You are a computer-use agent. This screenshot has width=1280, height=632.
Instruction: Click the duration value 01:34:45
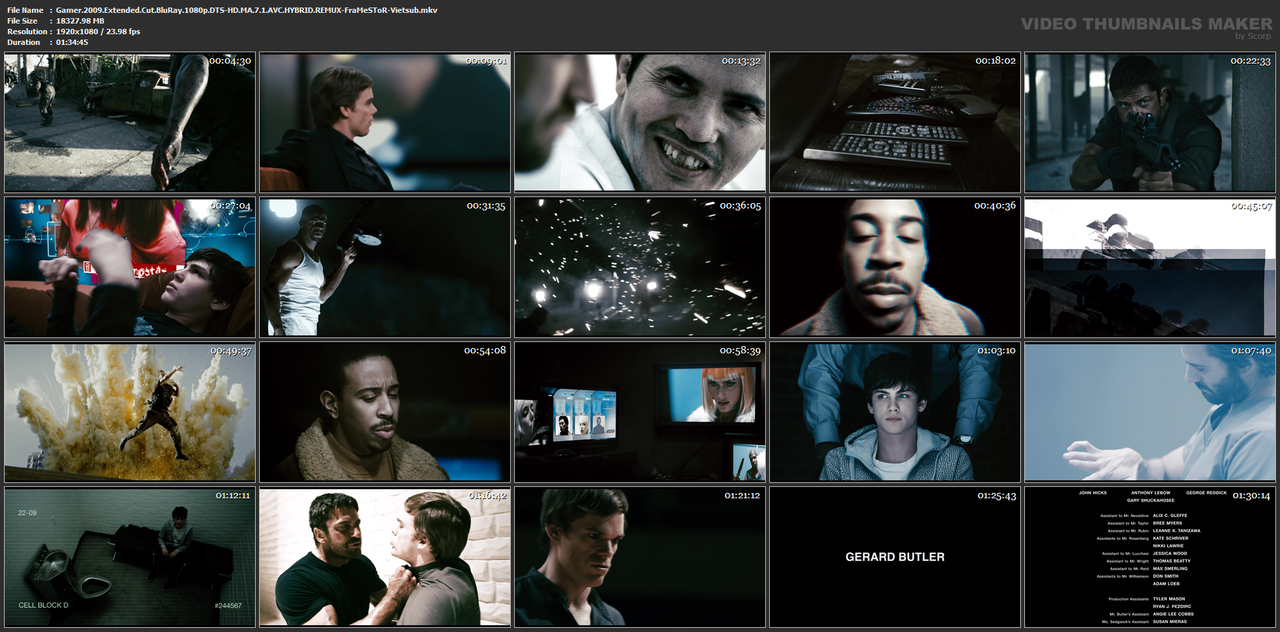[72, 42]
